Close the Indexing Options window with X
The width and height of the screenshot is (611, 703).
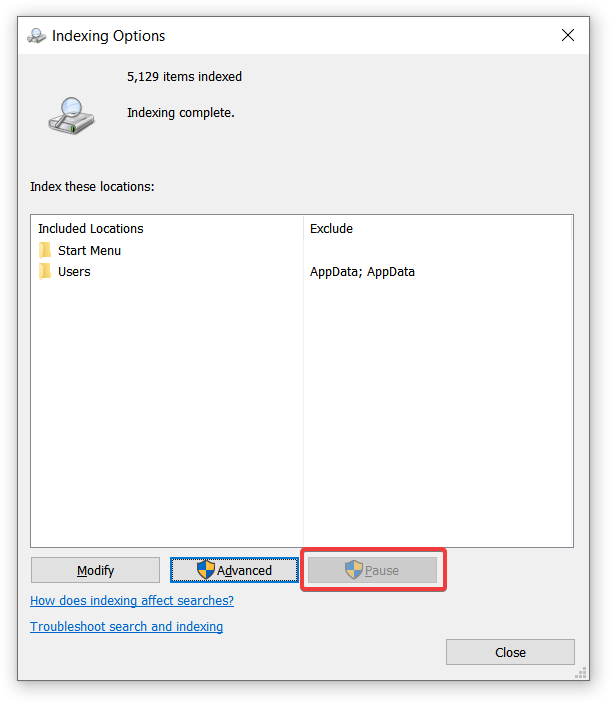[568, 35]
